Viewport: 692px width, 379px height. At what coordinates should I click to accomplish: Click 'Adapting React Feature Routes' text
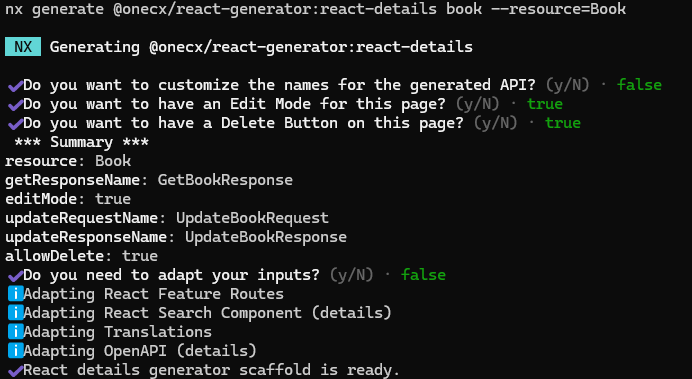click(154, 294)
